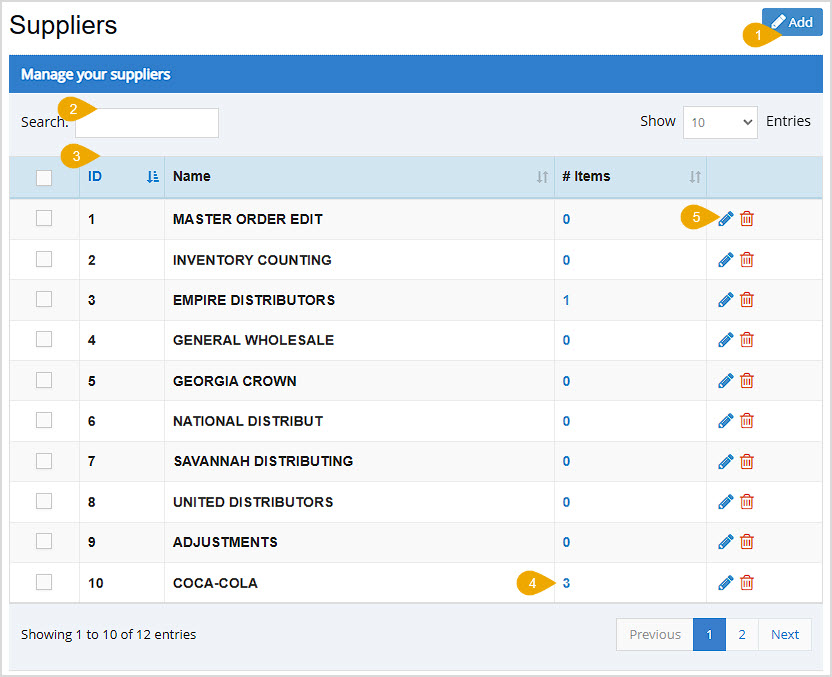Check the select-all checkbox in the header

[43, 177]
